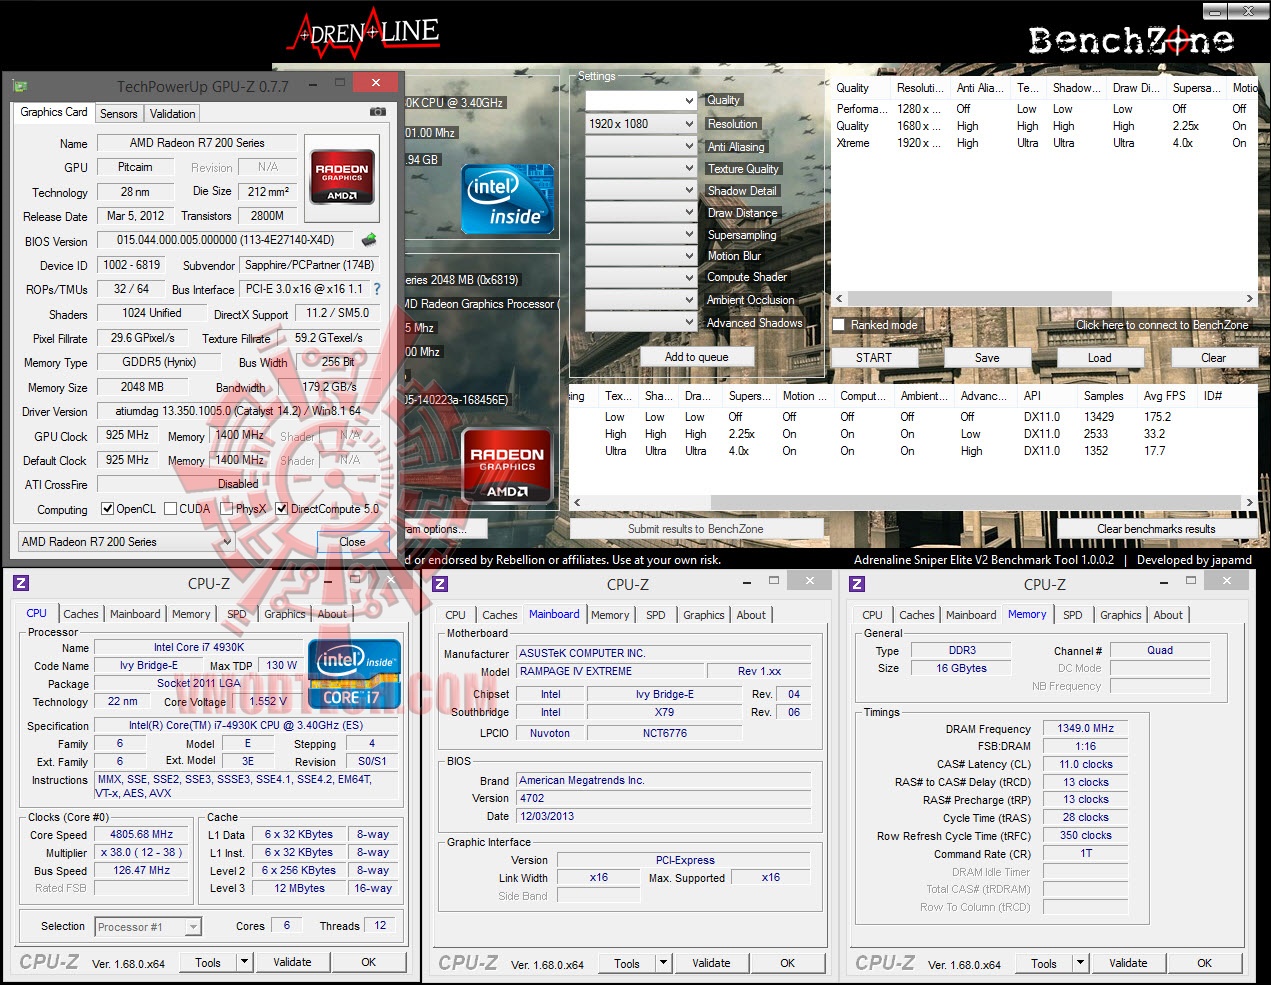This screenshot has height=985, width=1271.
Task: Click the GPU-Z screenshot camera icon
Action: coord(377,112)
